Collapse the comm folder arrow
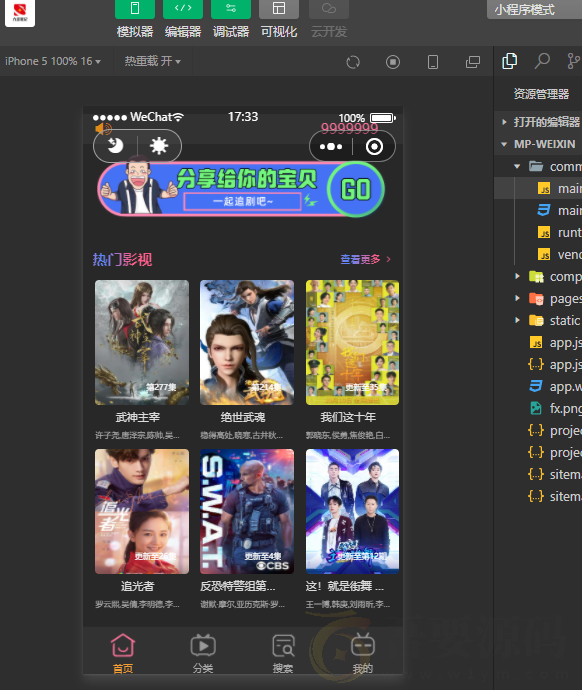The height and width of the screenshot is (690, 582). (517, 166)
